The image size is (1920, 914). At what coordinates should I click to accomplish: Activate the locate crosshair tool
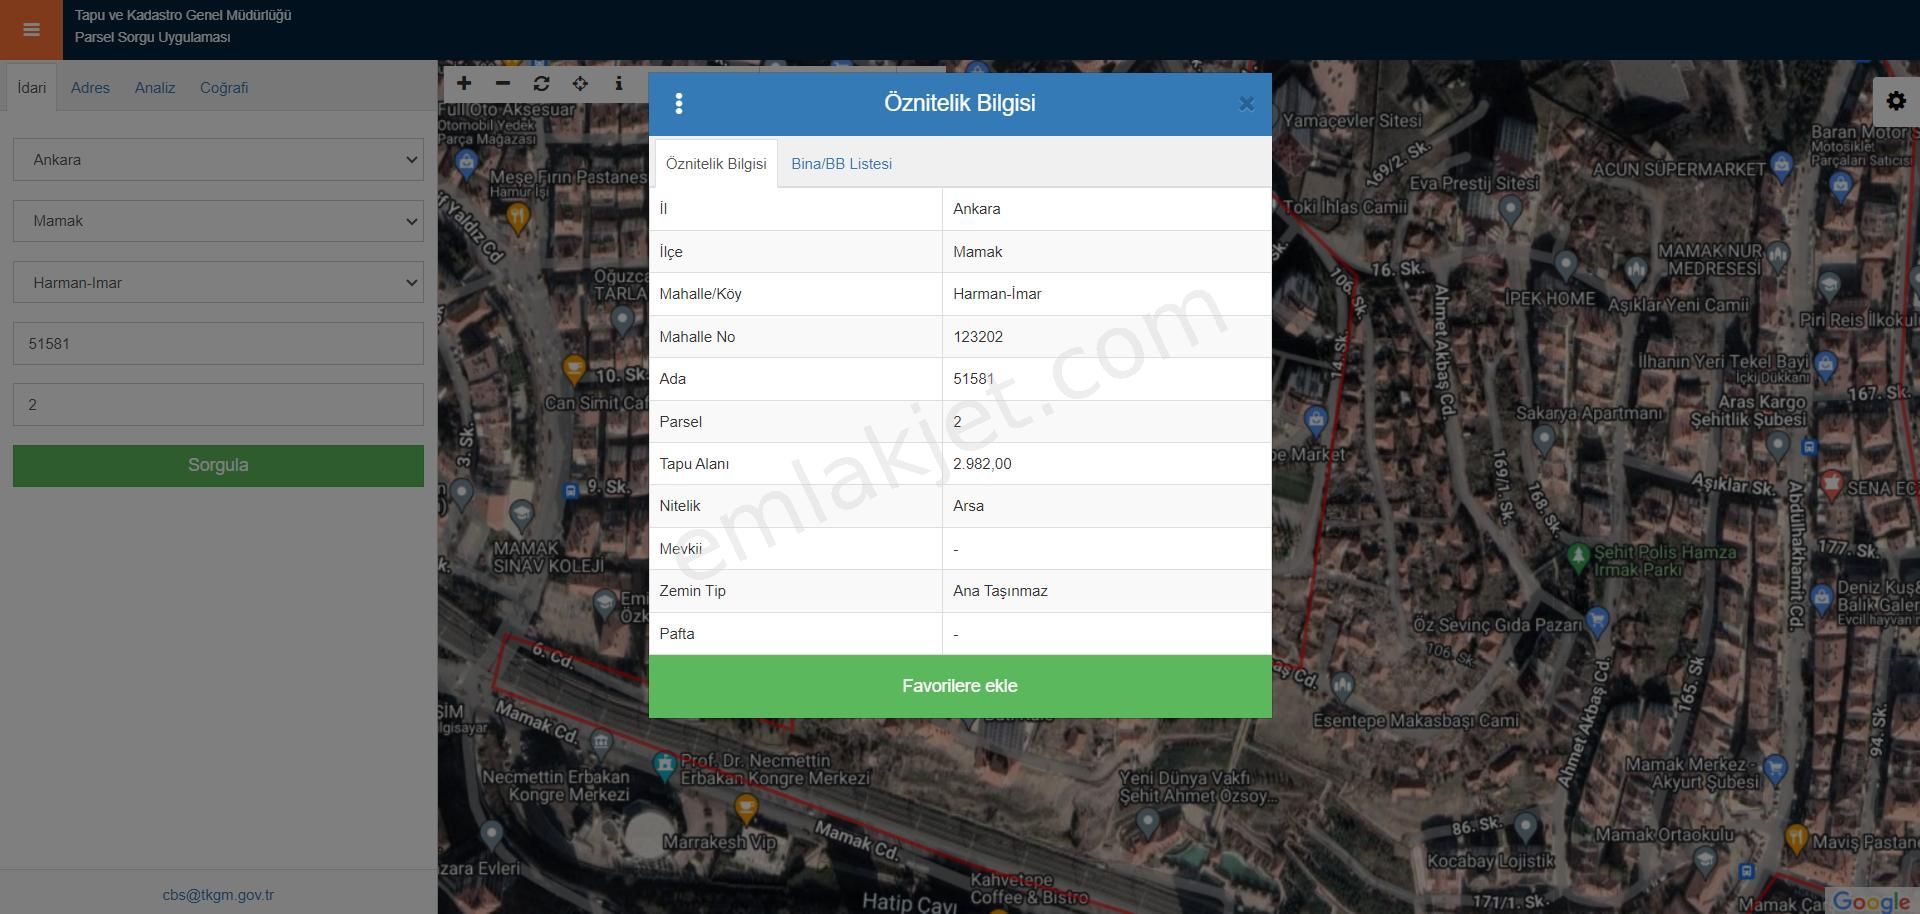[x=580, y=84]
